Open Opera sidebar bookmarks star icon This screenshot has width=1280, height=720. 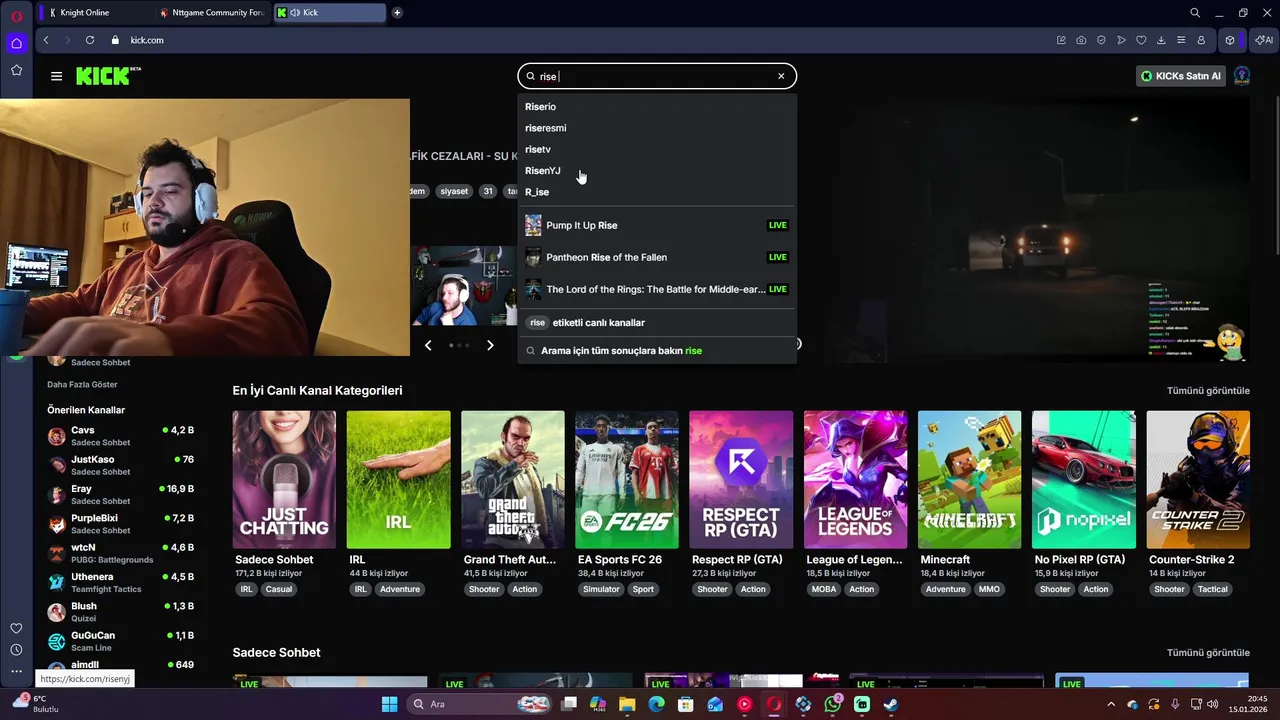[x=16, y=70]
